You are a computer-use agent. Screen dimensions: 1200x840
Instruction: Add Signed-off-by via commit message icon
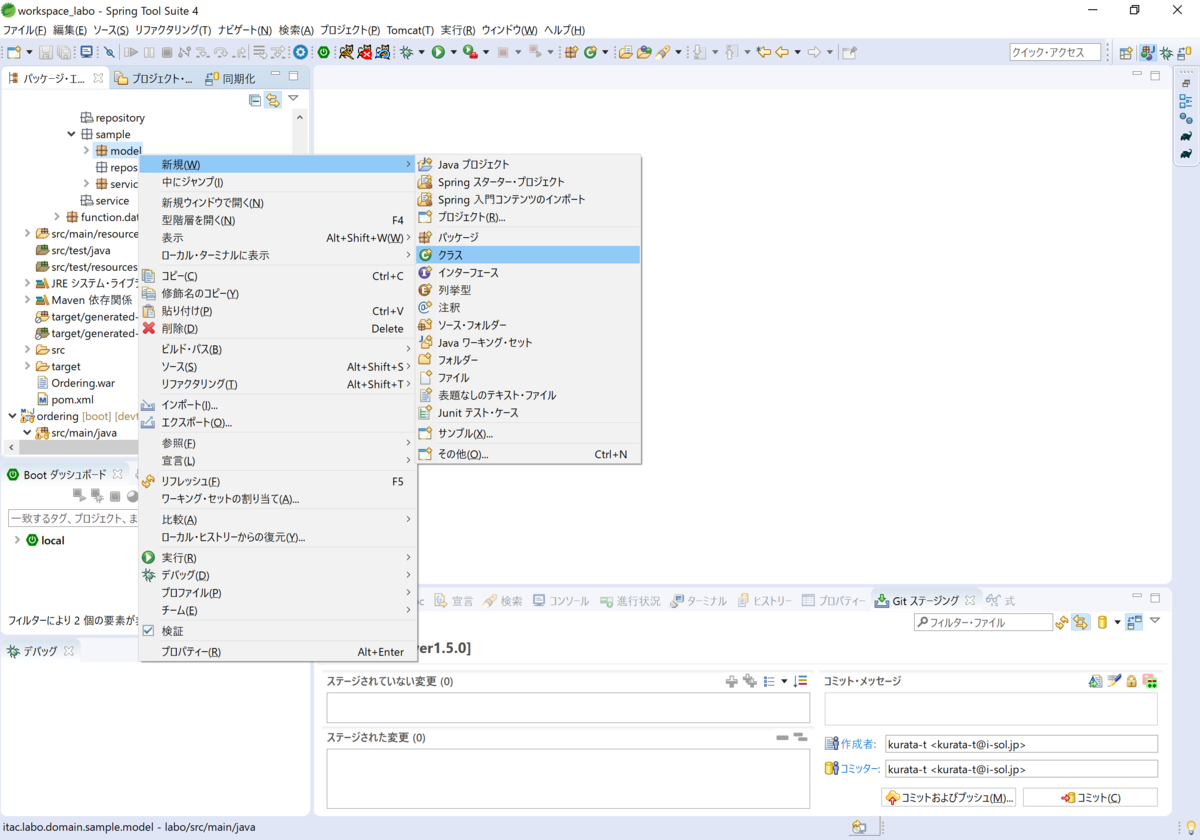pos(1113,680)
